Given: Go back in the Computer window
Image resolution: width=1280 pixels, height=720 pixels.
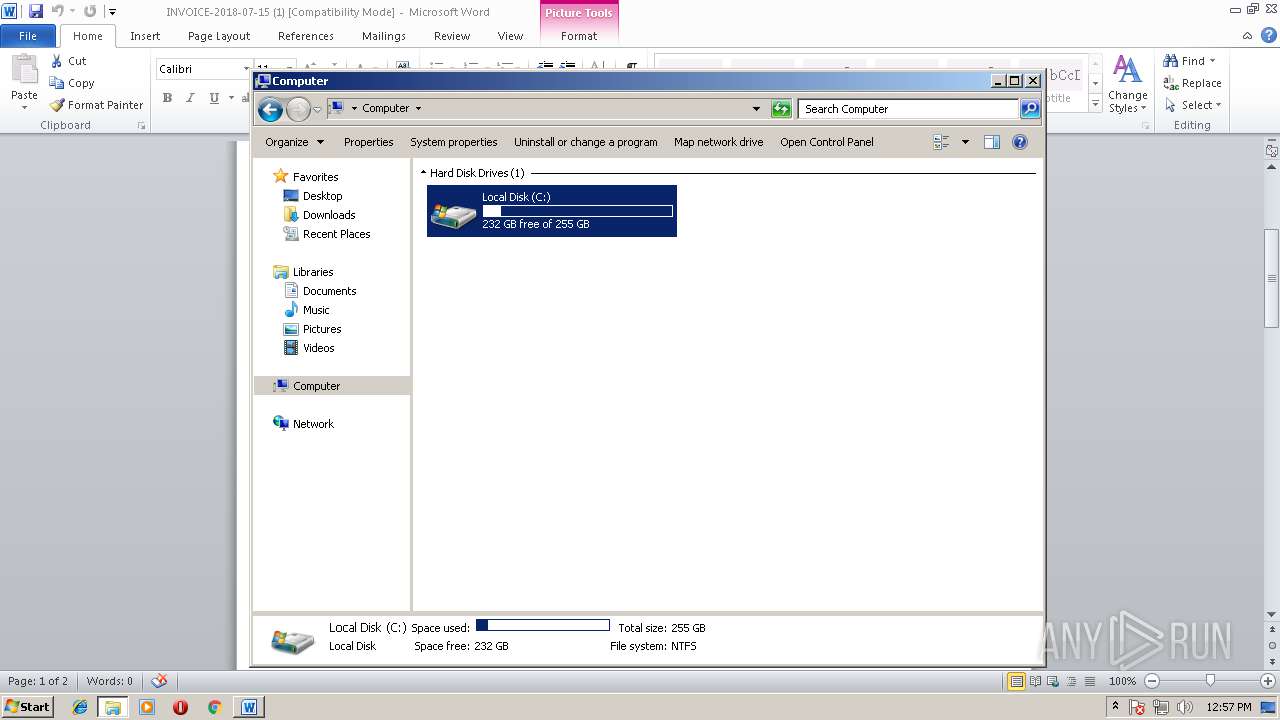Looking at the screenshot, I should click(x=270, y=109).
